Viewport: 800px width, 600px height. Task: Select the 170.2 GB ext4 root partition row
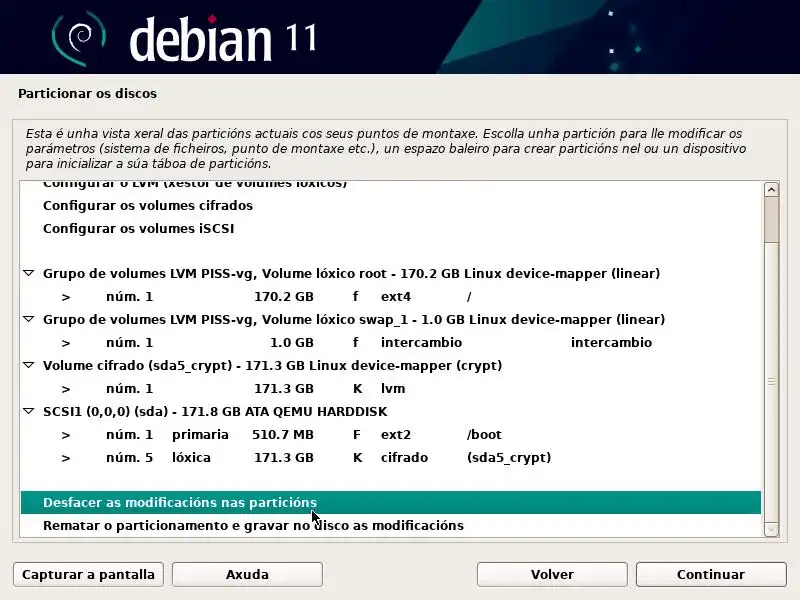391,296
